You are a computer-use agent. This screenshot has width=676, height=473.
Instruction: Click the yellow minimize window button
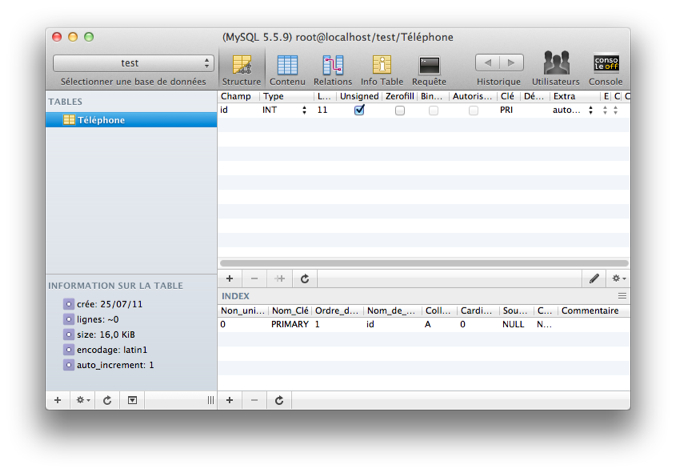tap(73, 37)
